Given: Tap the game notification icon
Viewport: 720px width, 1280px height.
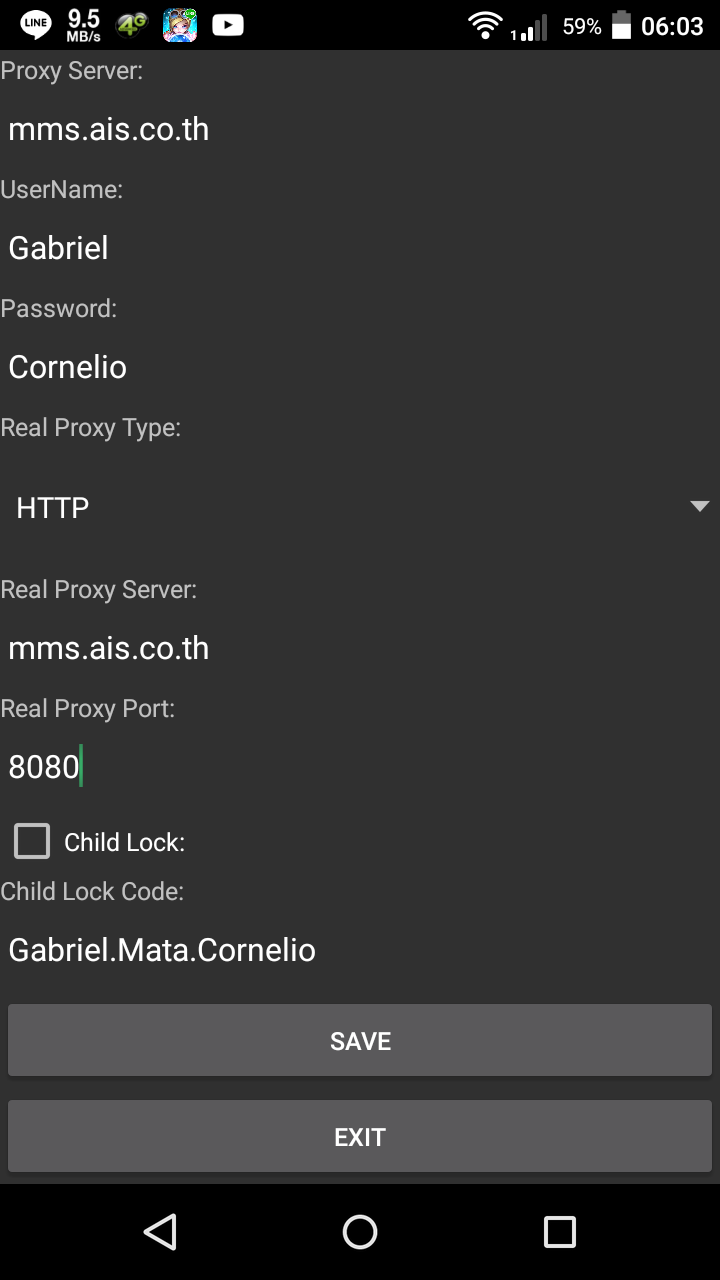Looking at the screenshot, I should [x=179, y=25].
